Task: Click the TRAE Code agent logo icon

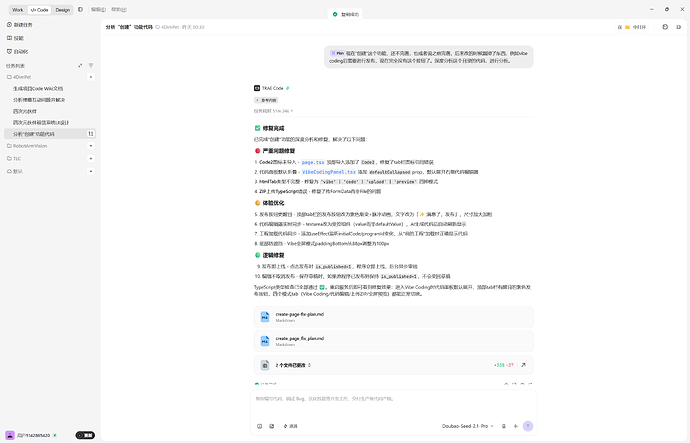Action: pyautogui.click(x=257, y=88)
